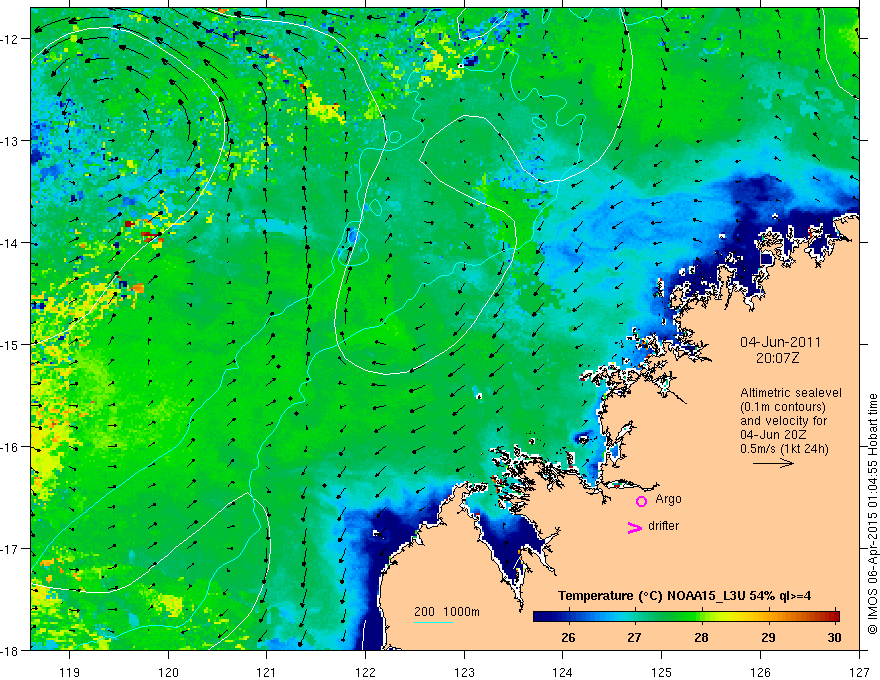
Task: Click the "Temperature (°C) NOAA15_L3U 54% ql>=4" title
Action: pos(684,596)
